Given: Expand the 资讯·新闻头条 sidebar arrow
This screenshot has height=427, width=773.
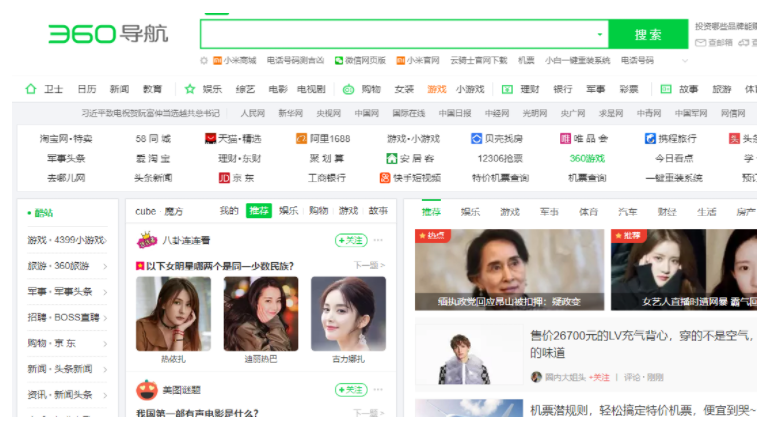Looking at the screenshot, I should pyautogui.click(x=105, y=395).
